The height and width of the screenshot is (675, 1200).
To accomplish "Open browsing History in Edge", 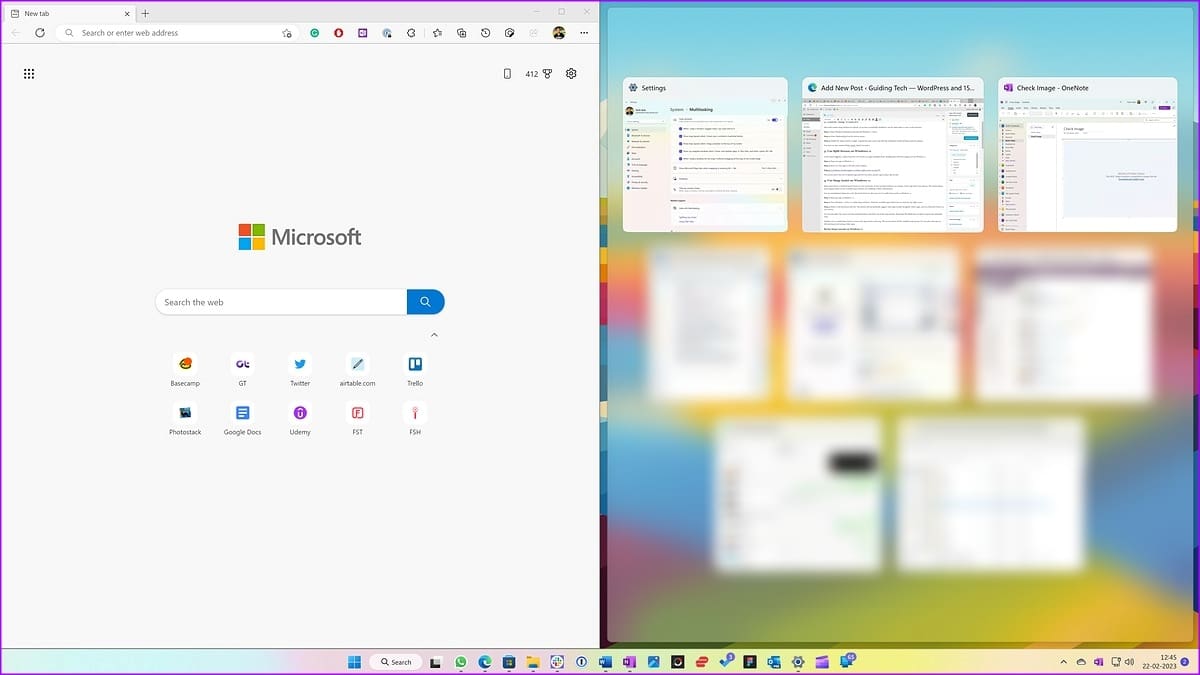I will [485, 33].
